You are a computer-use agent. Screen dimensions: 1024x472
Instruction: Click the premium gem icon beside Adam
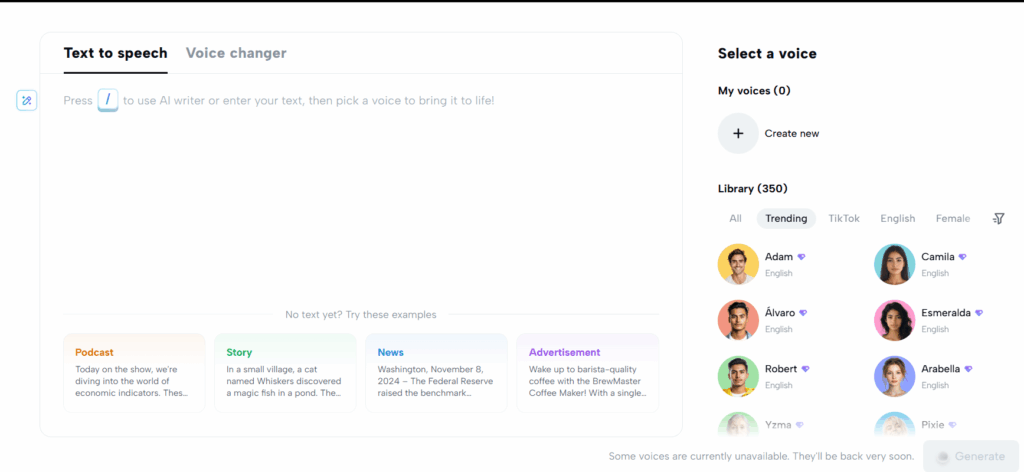point(801,257)
